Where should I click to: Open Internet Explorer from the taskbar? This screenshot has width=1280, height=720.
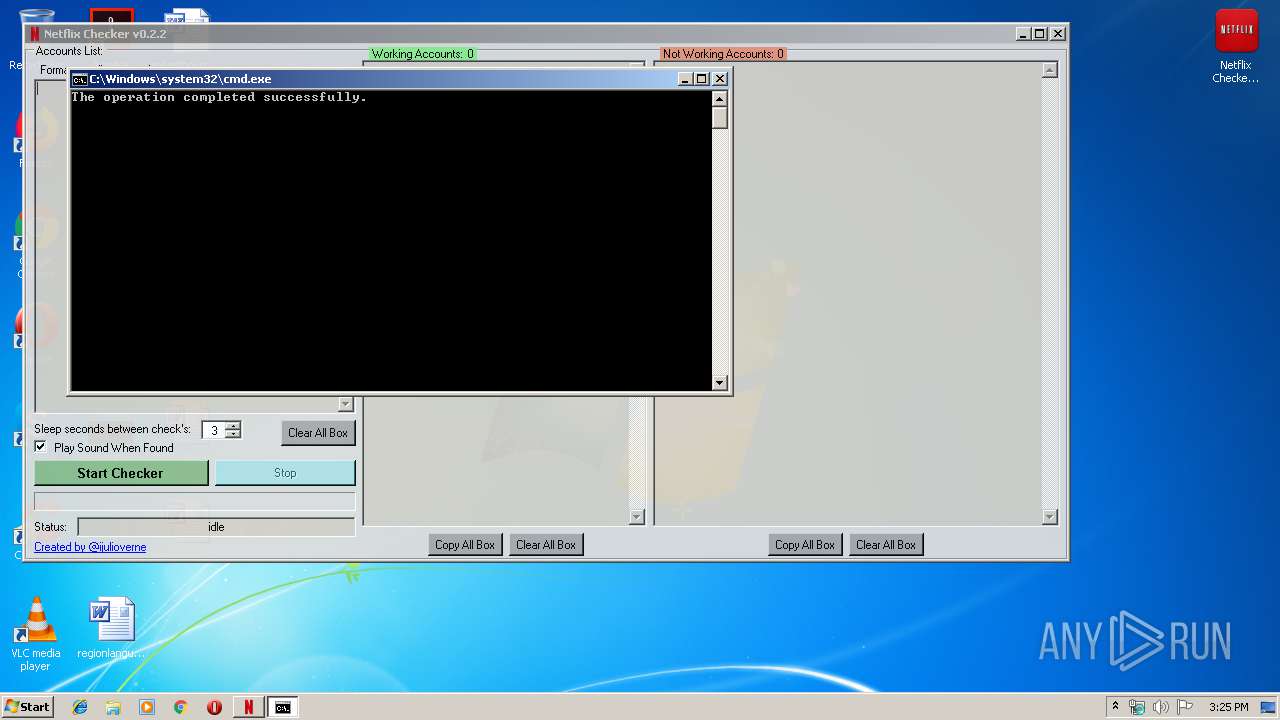(80, 707)
